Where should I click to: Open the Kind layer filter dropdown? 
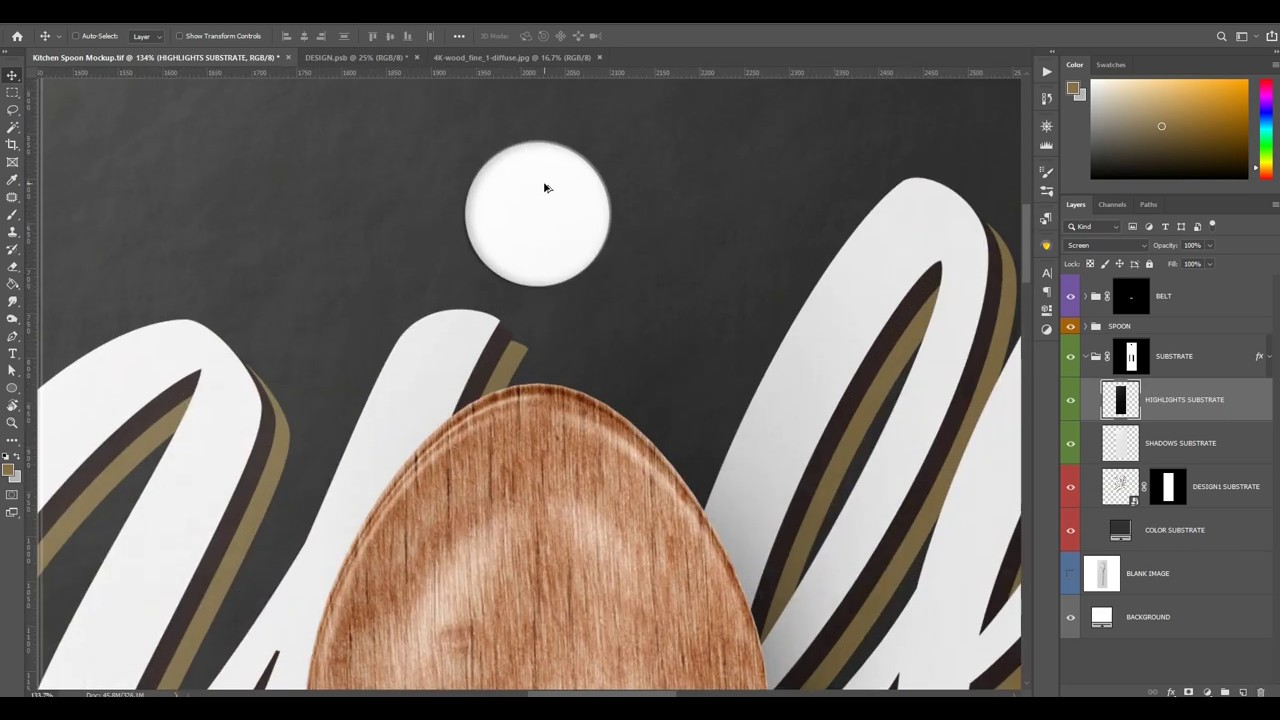click(1094, 227)
